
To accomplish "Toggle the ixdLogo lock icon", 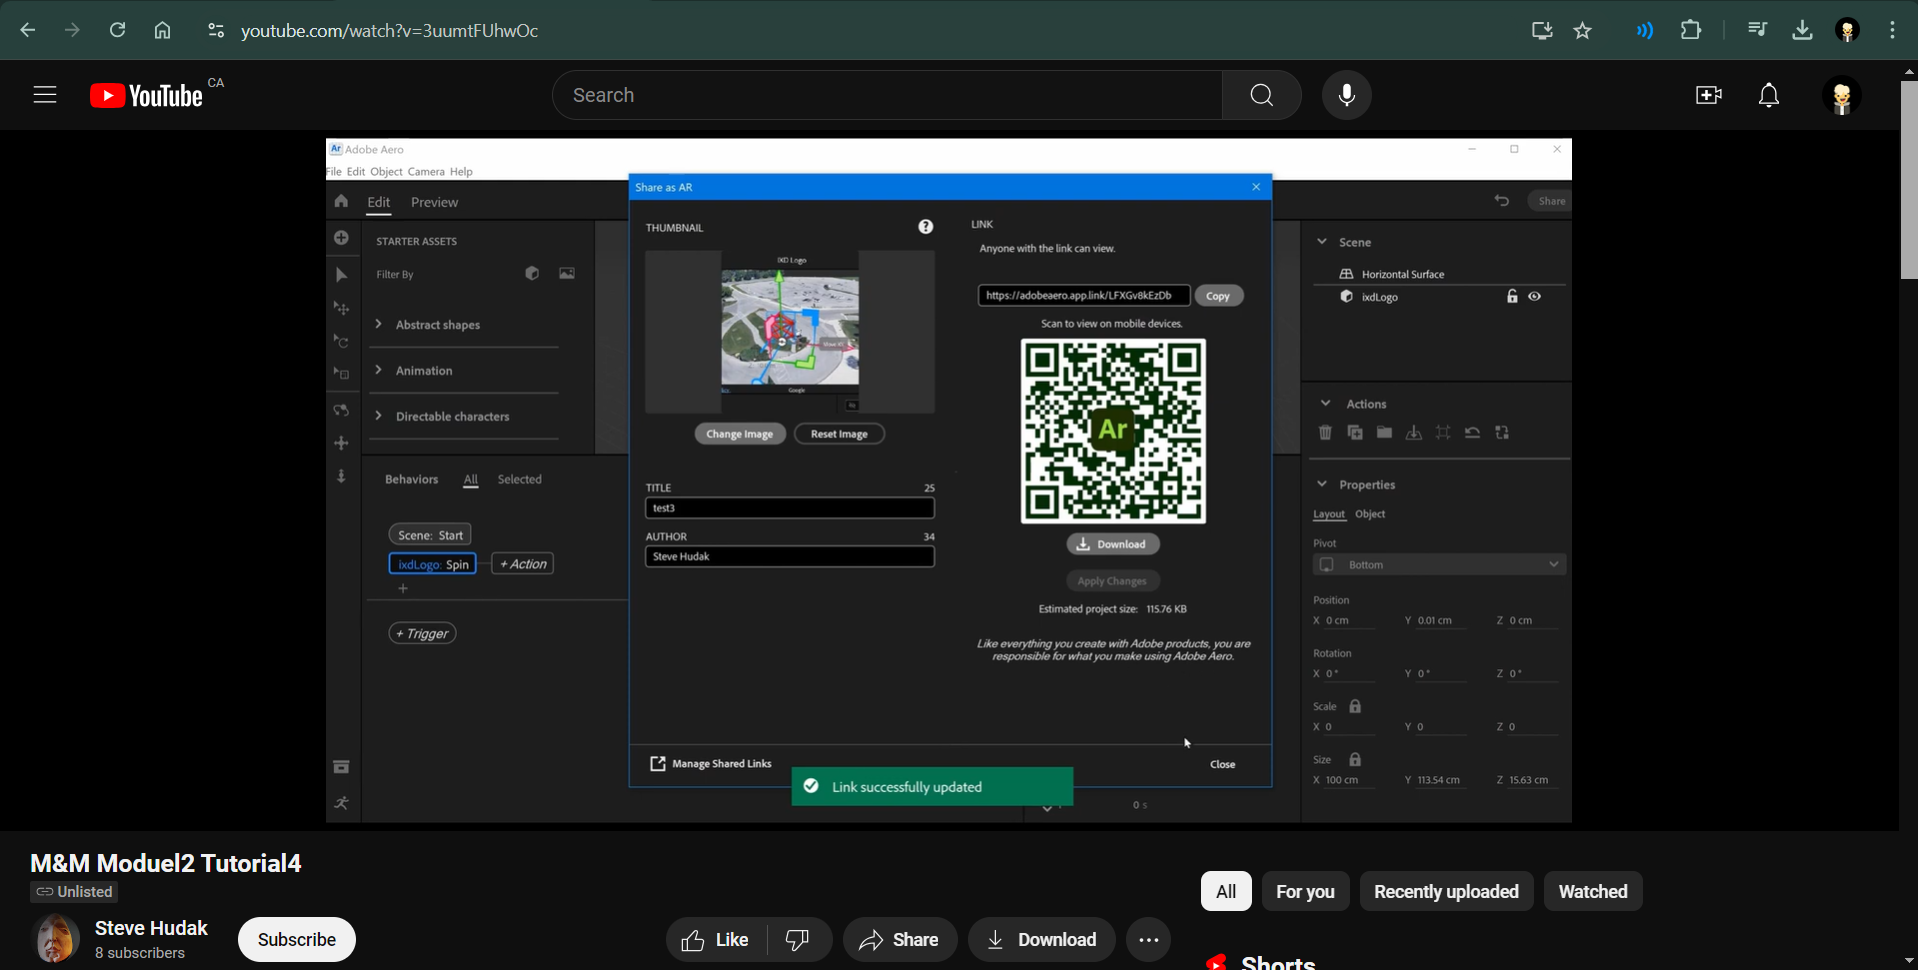I will click(1512, 297).
